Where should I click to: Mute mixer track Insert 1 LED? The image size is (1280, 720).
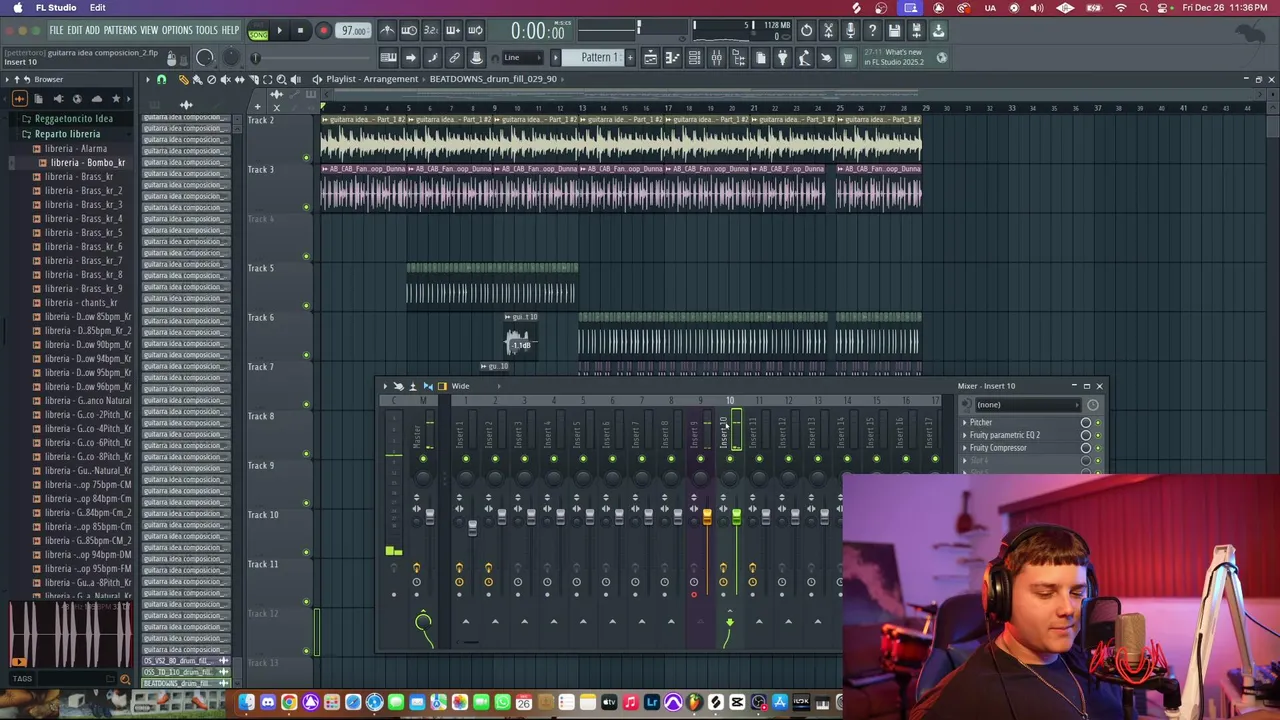click(465, 459)
